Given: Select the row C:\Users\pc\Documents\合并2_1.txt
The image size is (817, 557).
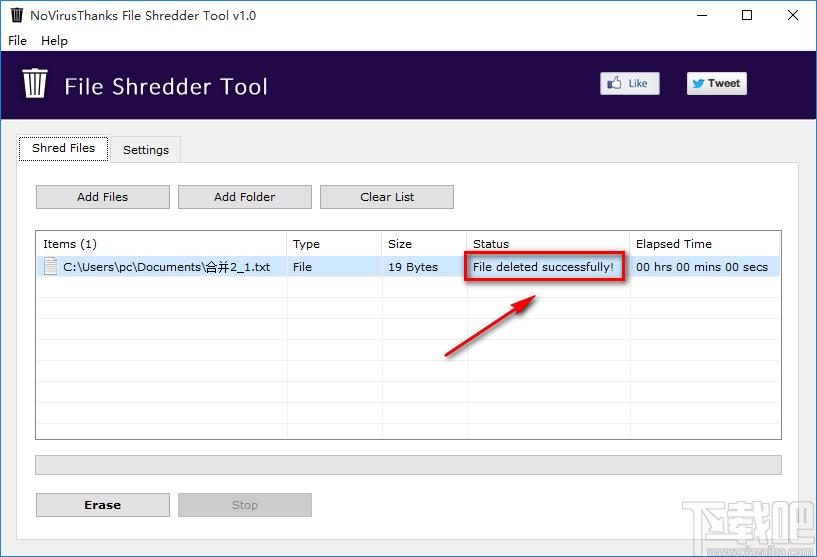Looking at the screenshot, I should (408, 267).
